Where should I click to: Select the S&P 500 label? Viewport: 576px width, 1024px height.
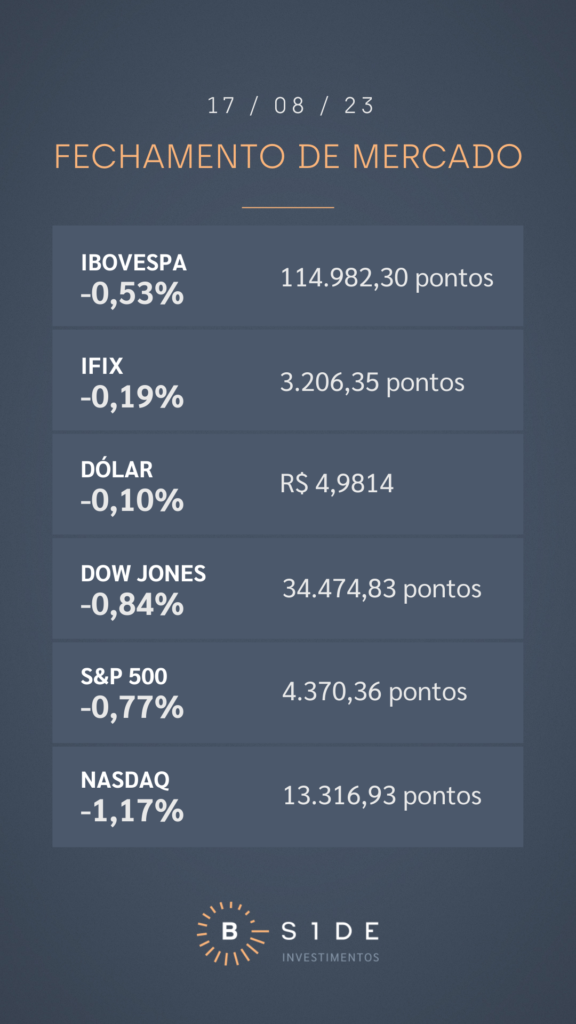[124, 677]
